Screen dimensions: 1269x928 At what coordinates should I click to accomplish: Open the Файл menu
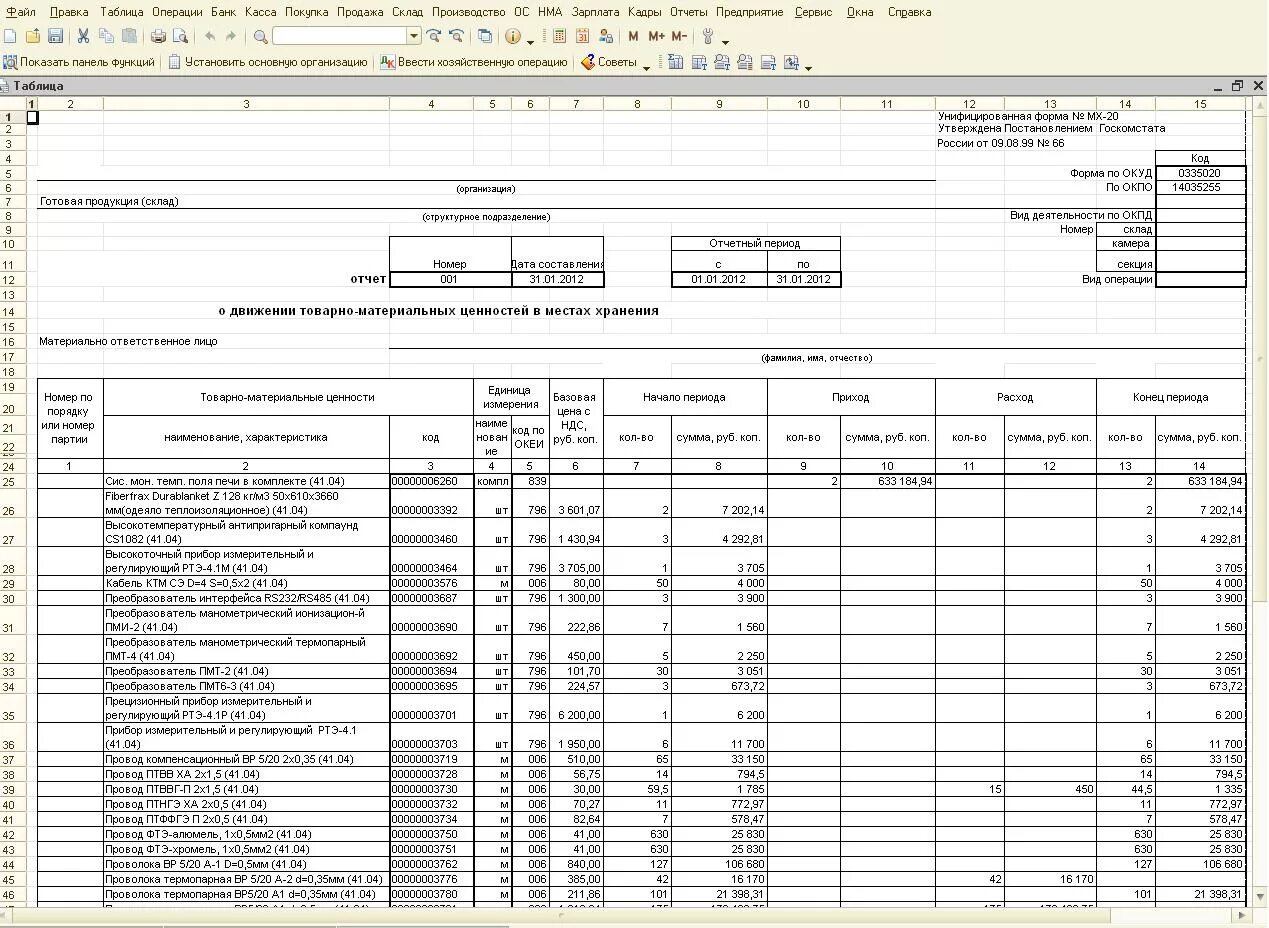(20, 12)
